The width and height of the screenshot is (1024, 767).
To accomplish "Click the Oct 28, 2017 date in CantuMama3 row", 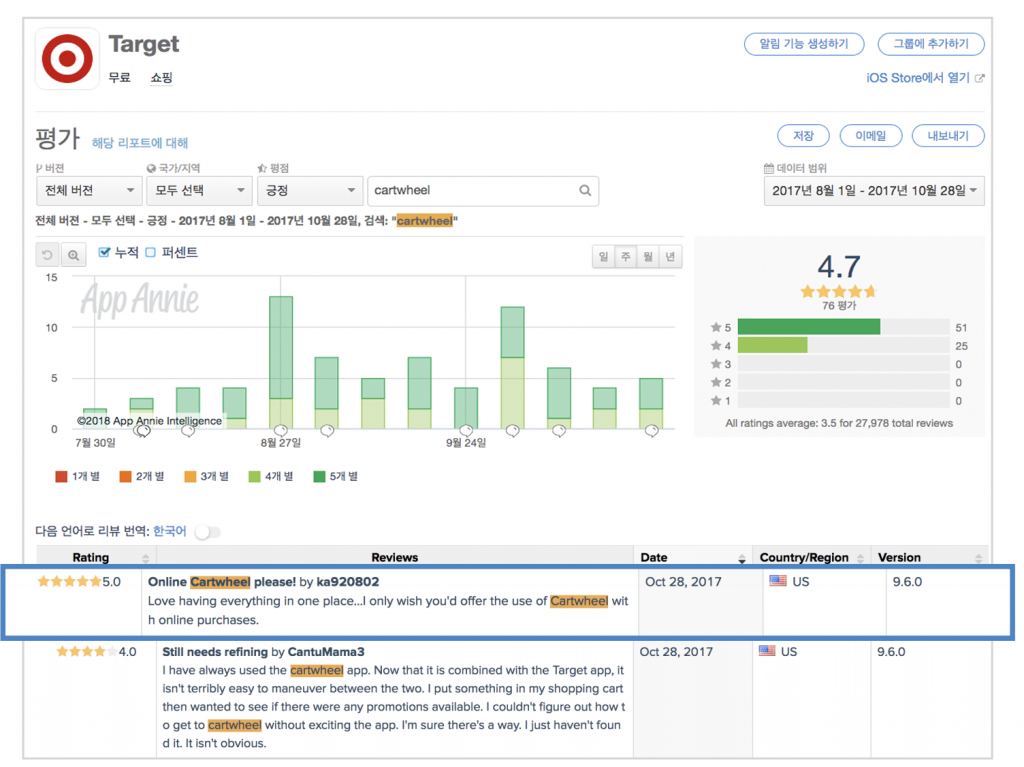I will tap(676, 651).
